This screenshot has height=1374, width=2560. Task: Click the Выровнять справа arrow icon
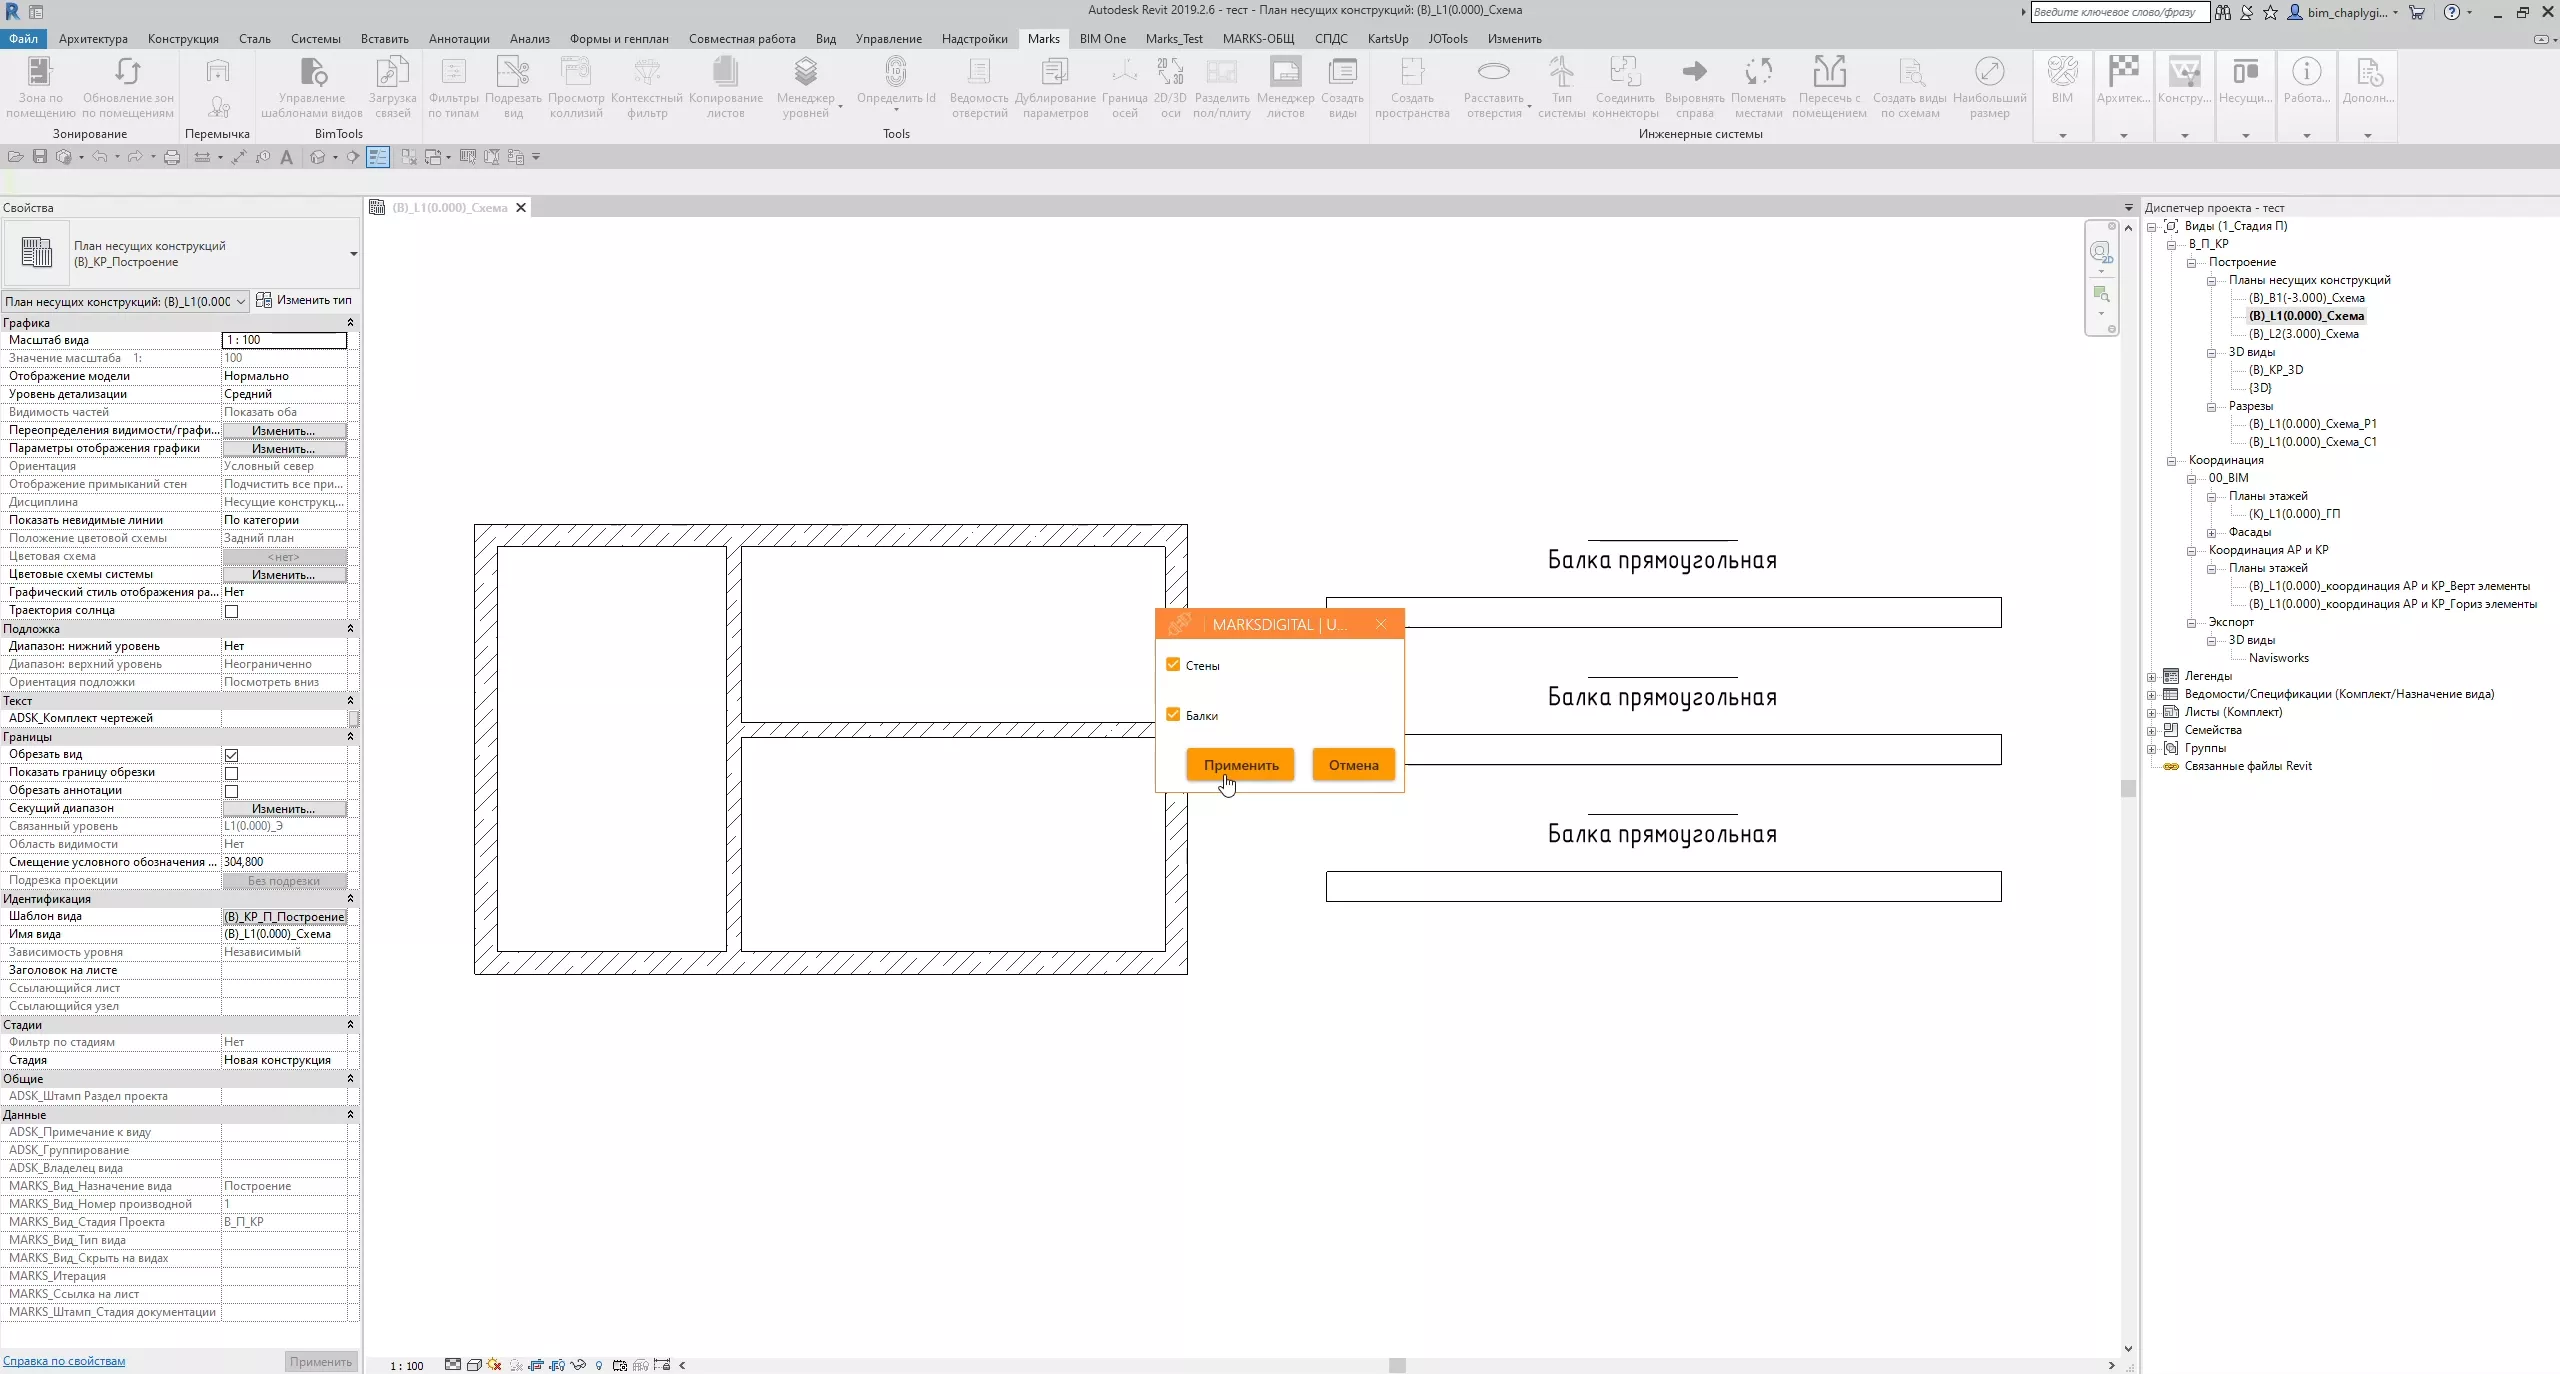point(1694,73)
